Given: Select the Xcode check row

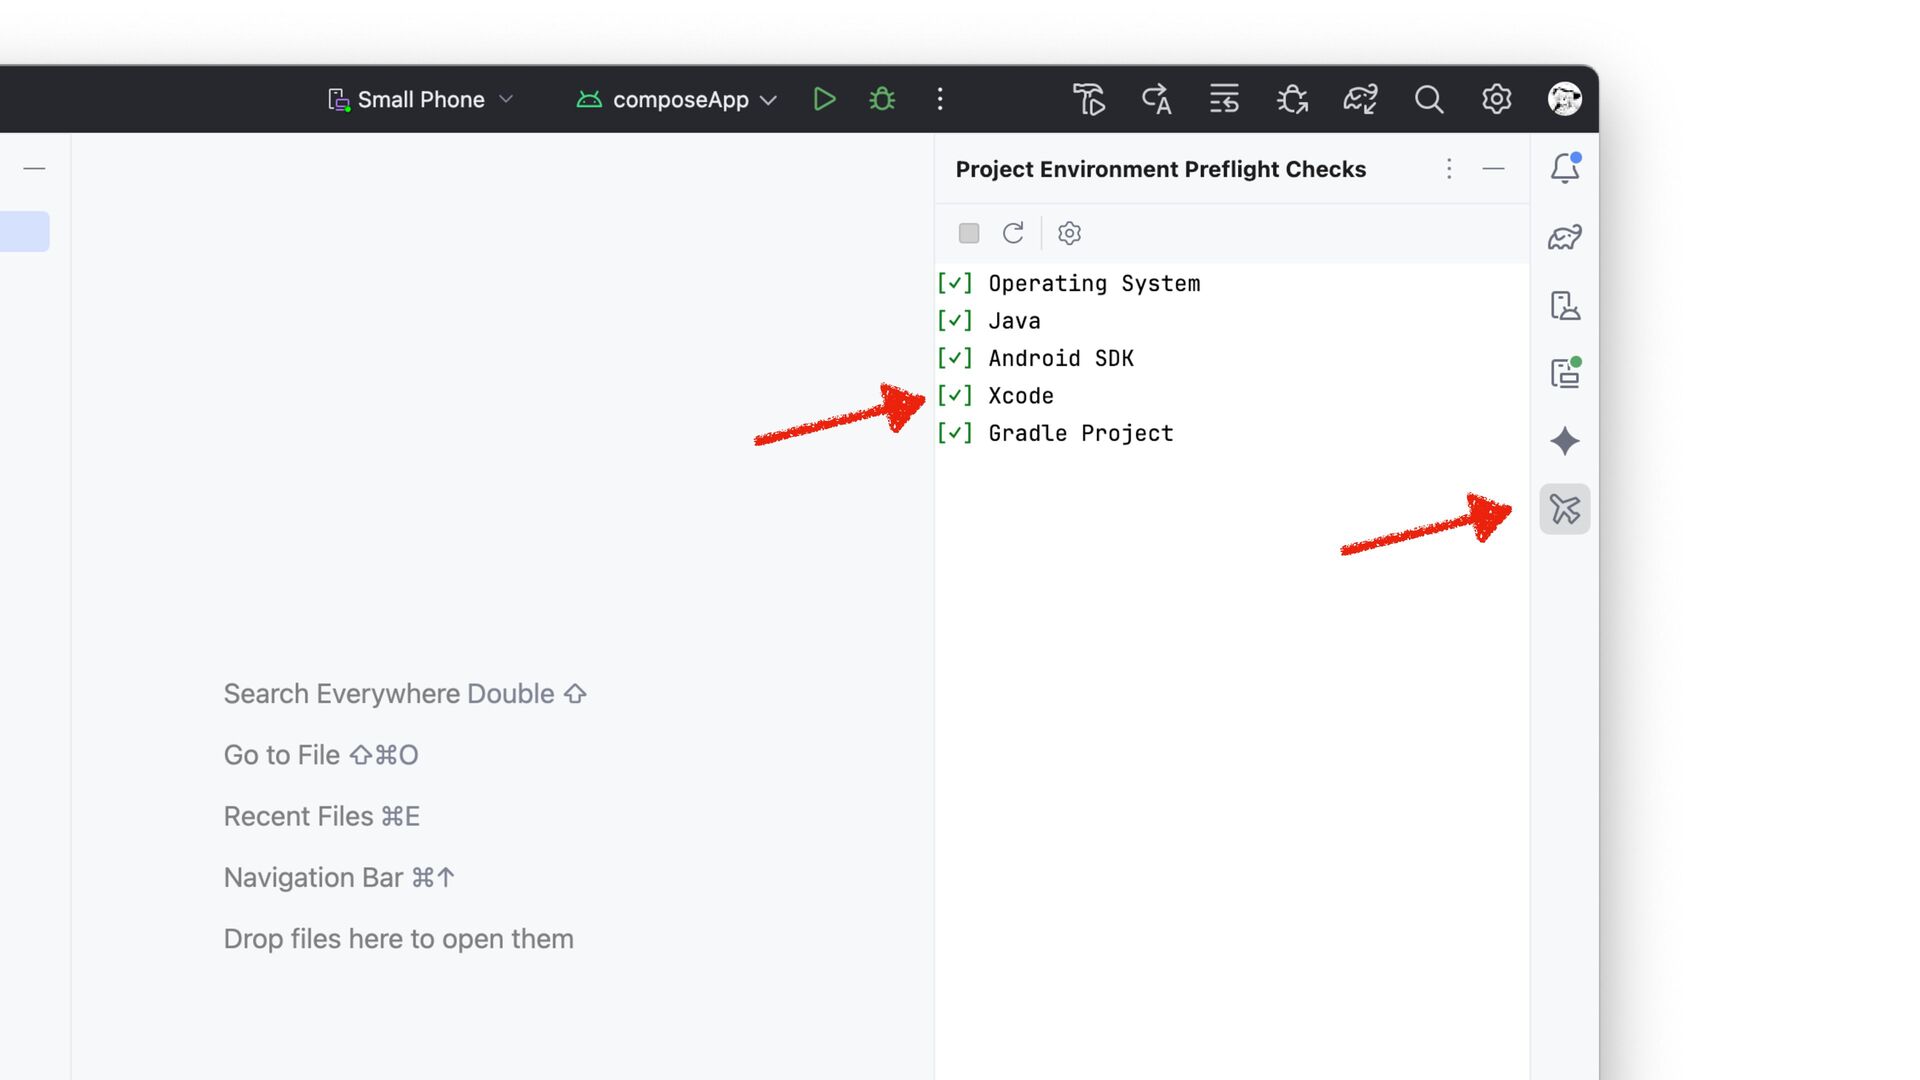Looking at the screenshot, I should pyautogui.click(x=1232, y=396).
